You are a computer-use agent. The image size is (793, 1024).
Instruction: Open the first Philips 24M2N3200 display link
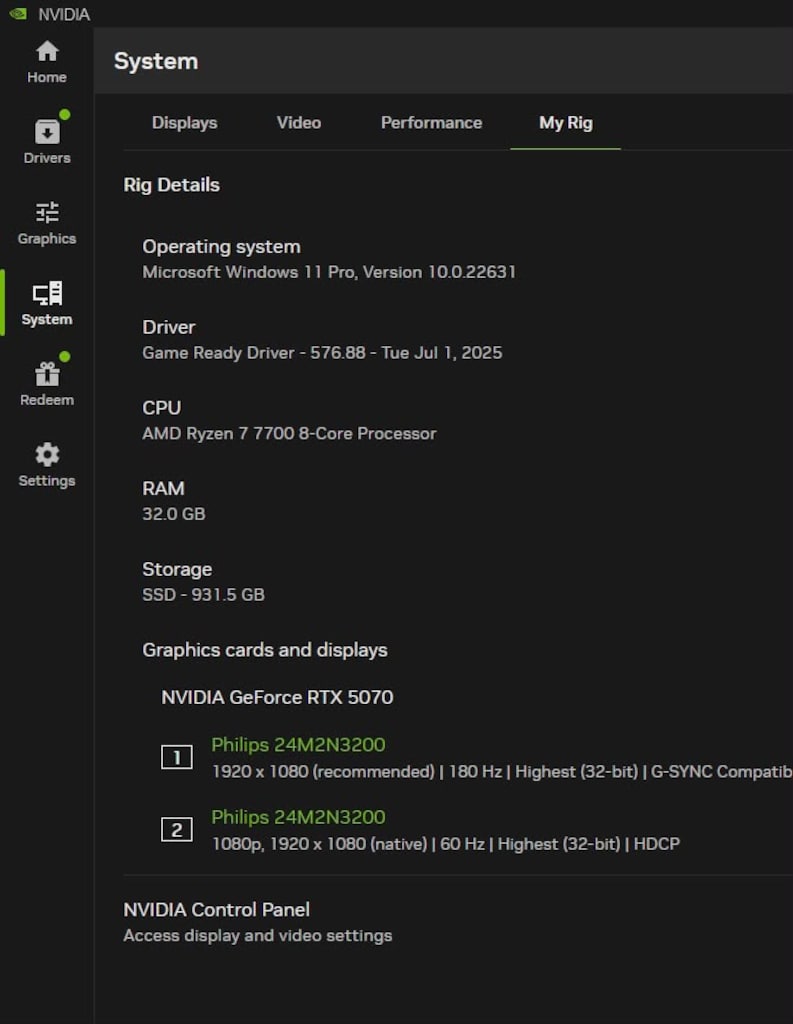298,744
